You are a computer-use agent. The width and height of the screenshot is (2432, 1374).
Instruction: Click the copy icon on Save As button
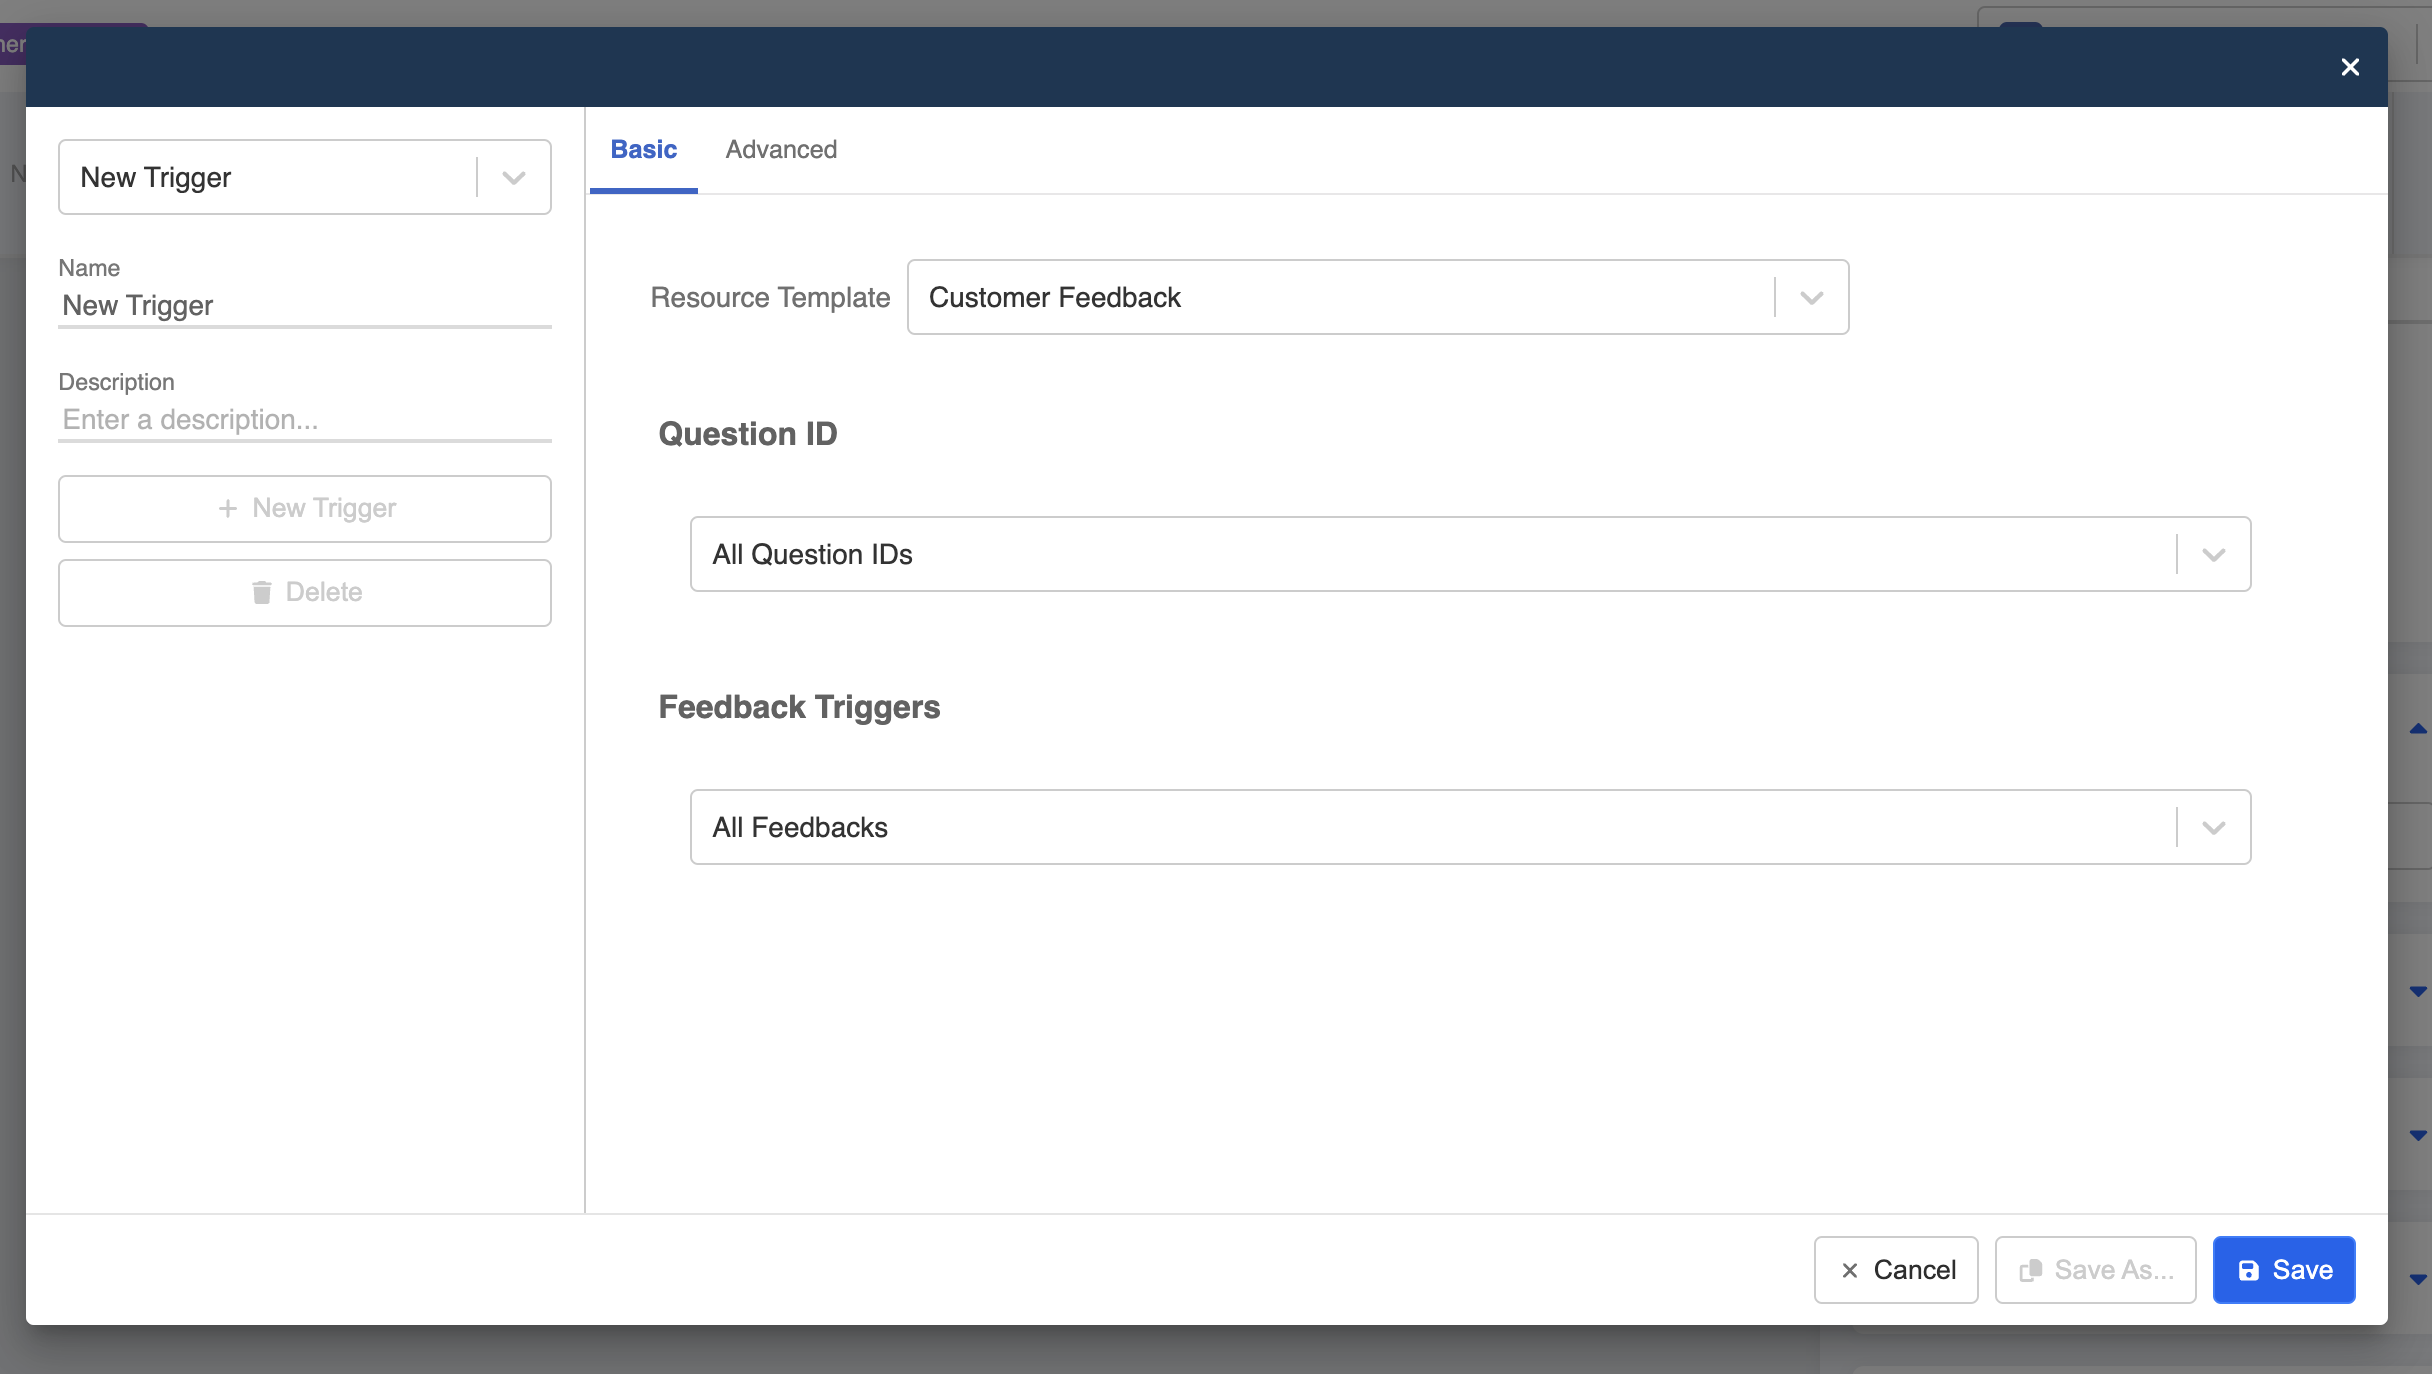pyautogui.click(x=2030, y=1270)
